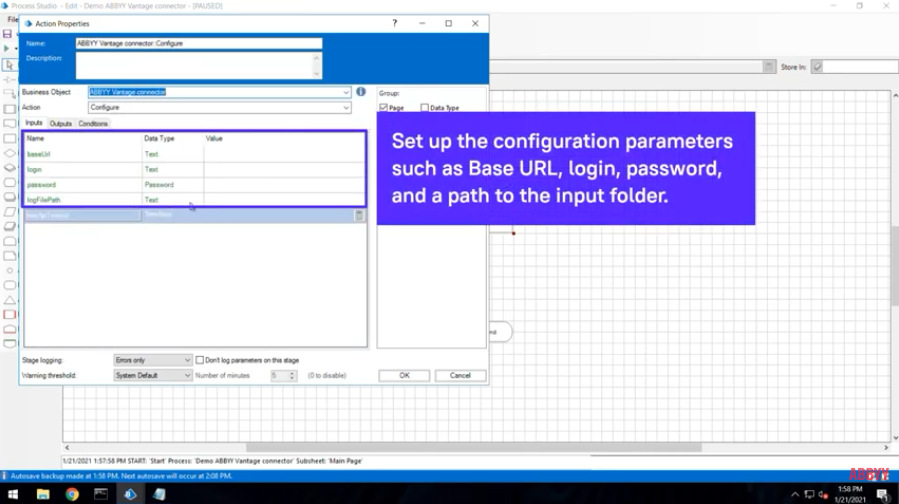Viewport: 899px width, 504px height.
Task: Select the red Exception stage tool
Action: (x=10, y=314)
